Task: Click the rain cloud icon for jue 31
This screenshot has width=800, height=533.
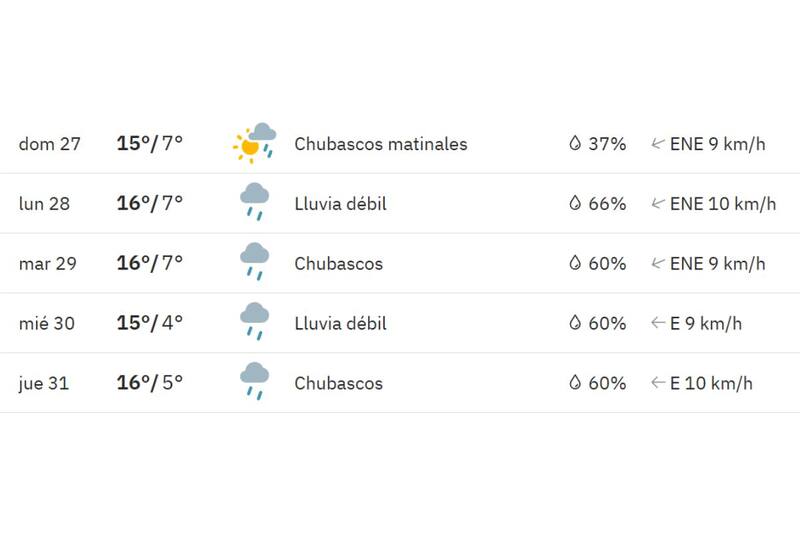Action: pyautogui.click(x=254, y=383)
